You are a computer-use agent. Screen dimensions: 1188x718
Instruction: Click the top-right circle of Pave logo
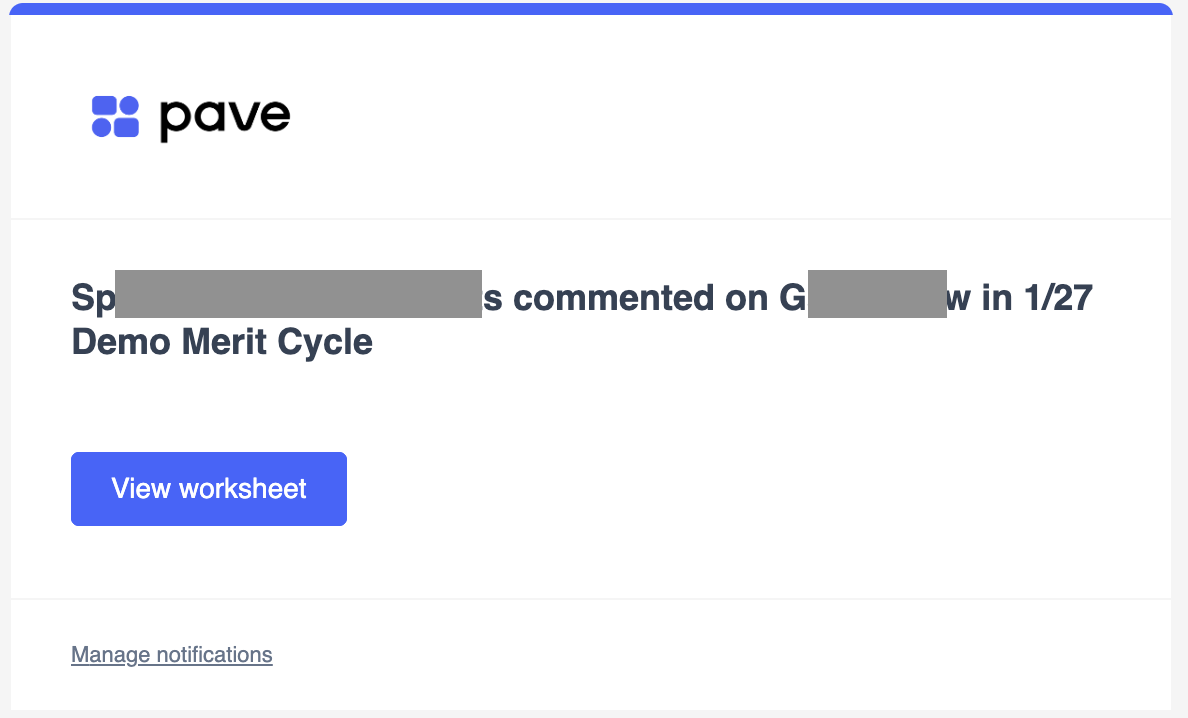pyautogui.click(x=130, y=105)
